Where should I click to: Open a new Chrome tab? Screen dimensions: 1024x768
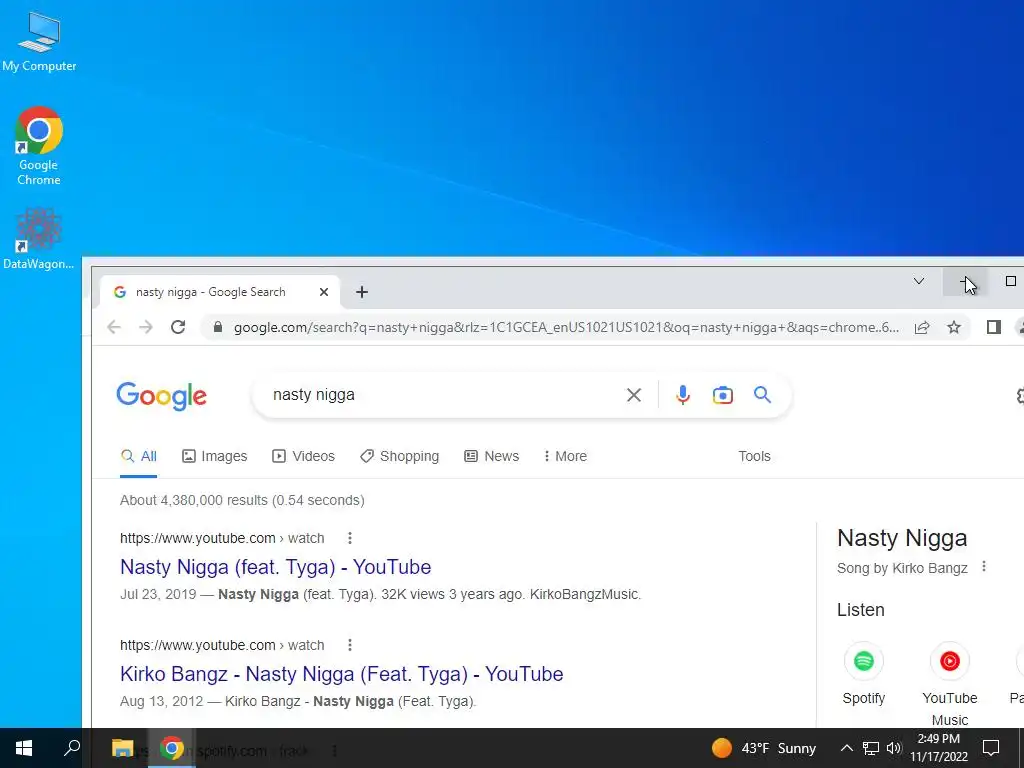[x=362, y=292]
